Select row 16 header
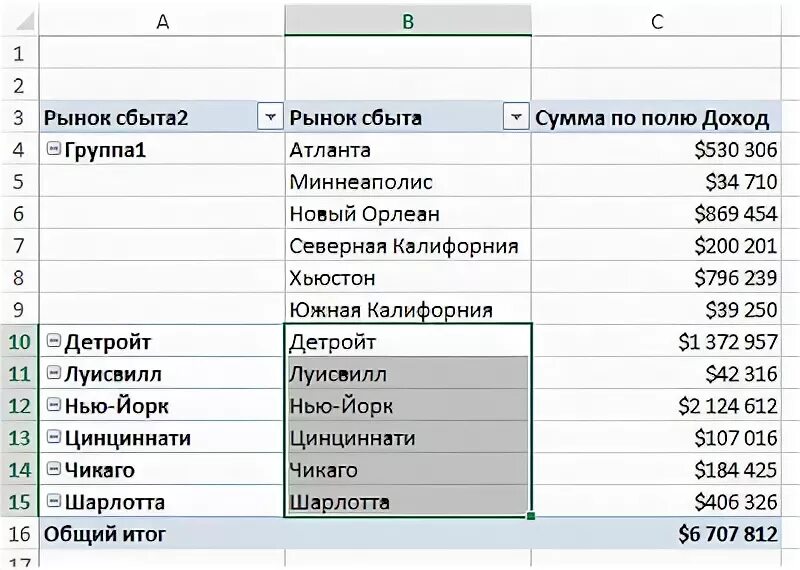This screenshot has height=570, width=800. (x=19, y=534)
